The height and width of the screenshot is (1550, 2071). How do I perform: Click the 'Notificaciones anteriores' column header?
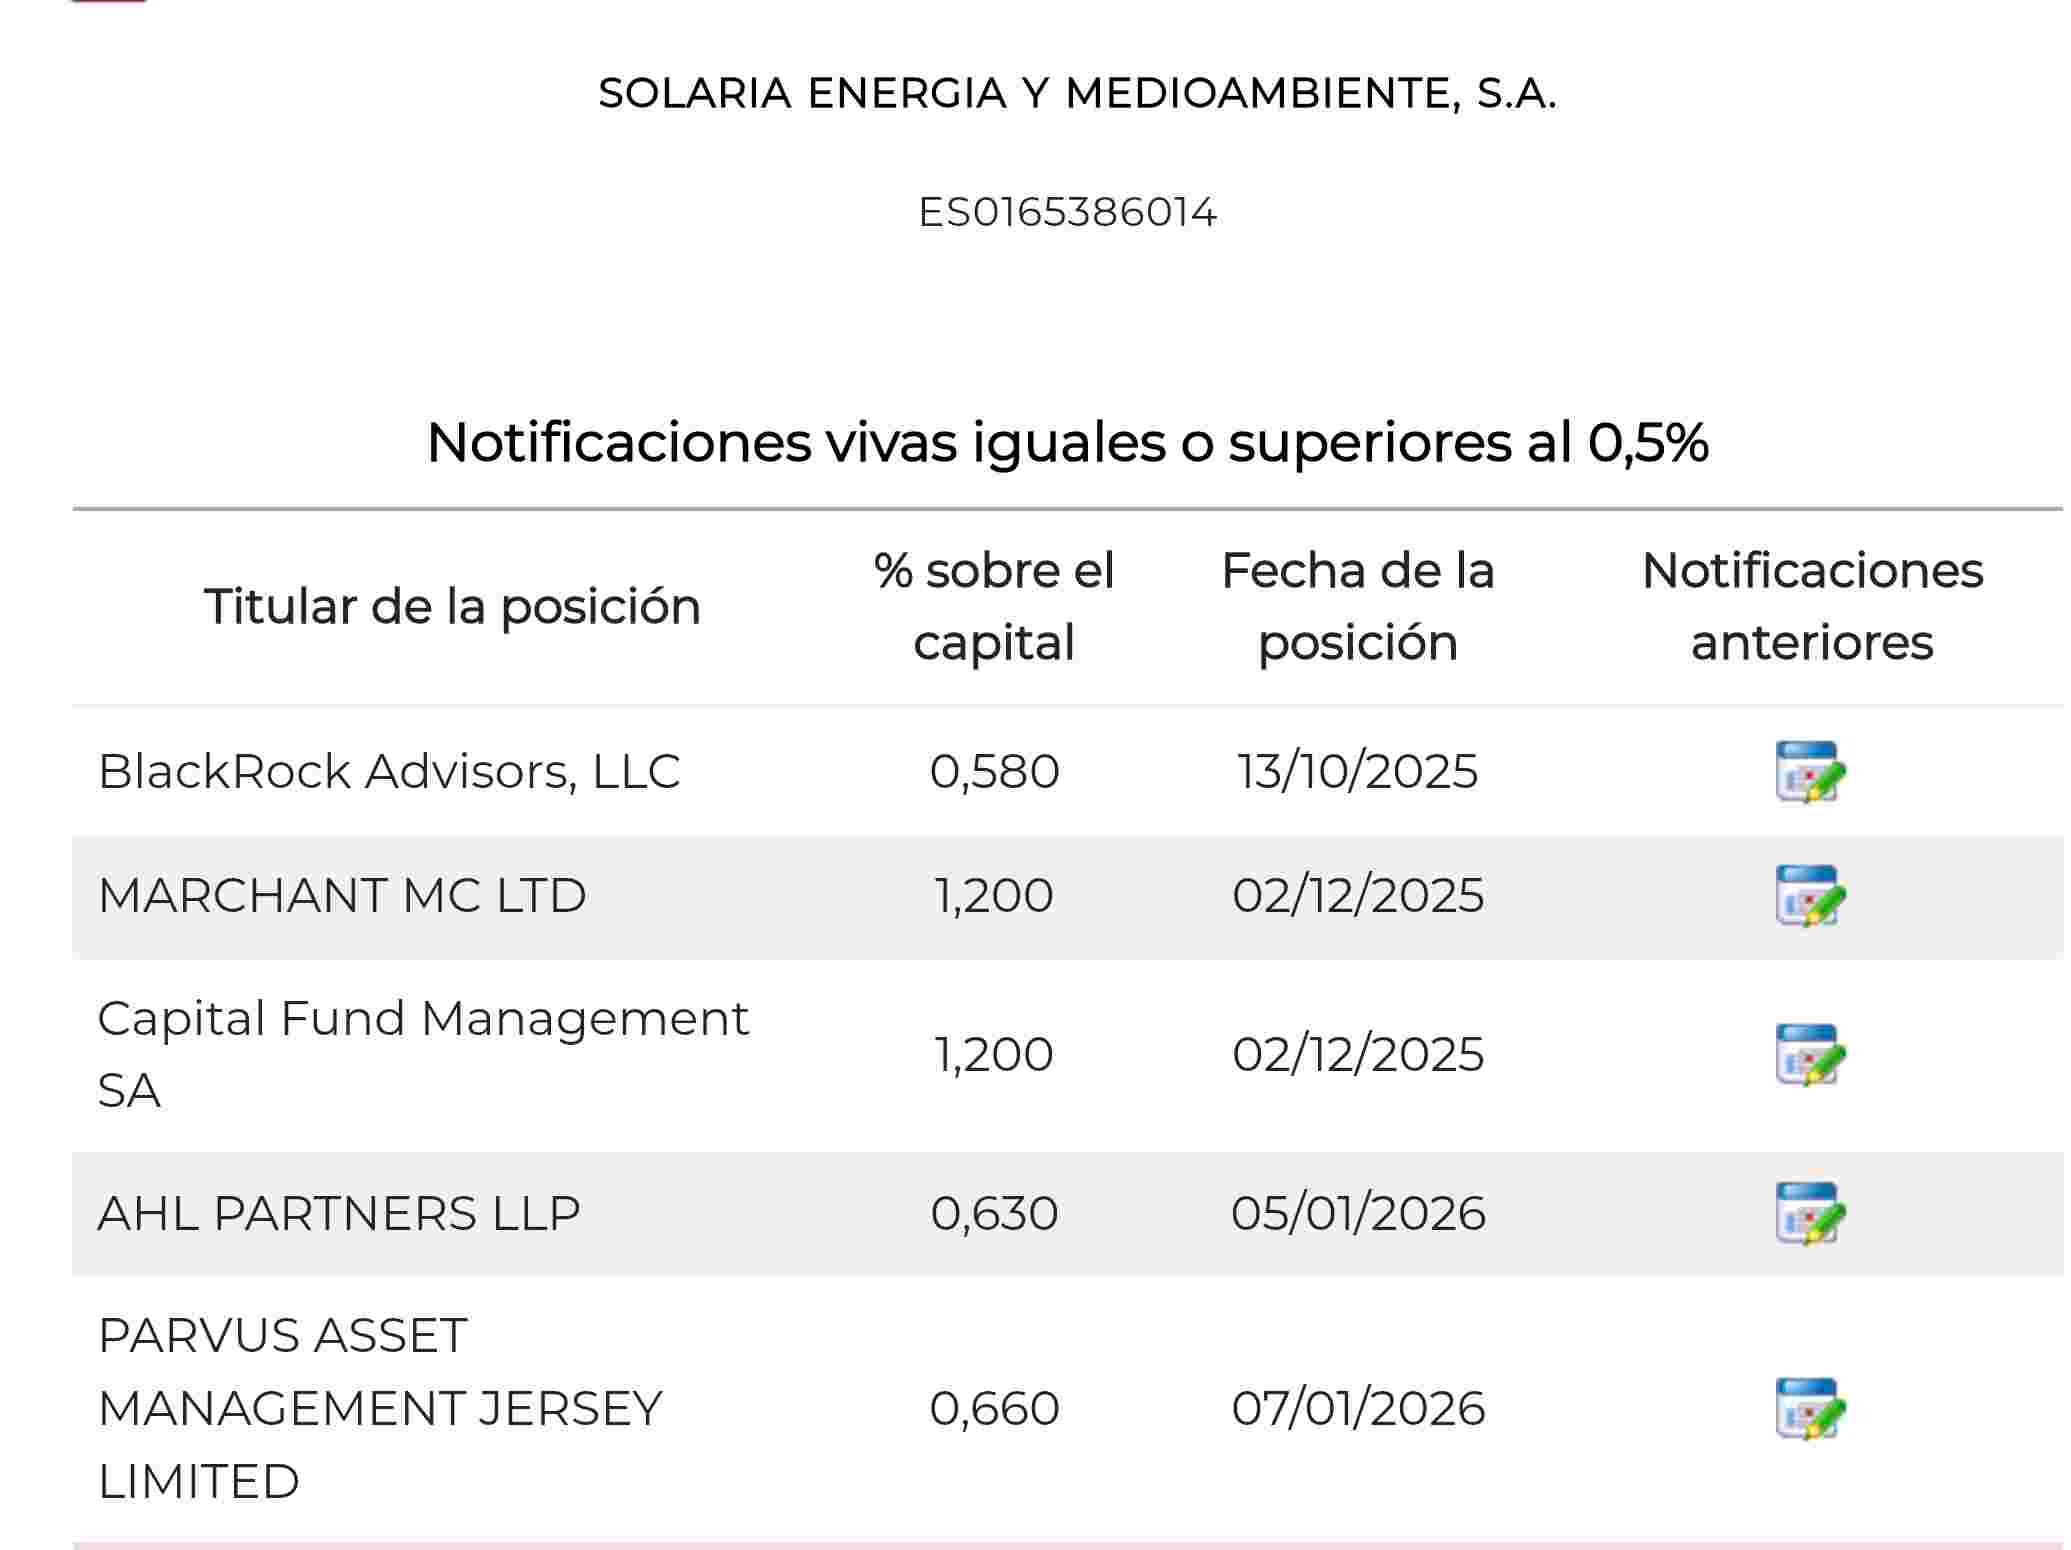[1812, 606]
